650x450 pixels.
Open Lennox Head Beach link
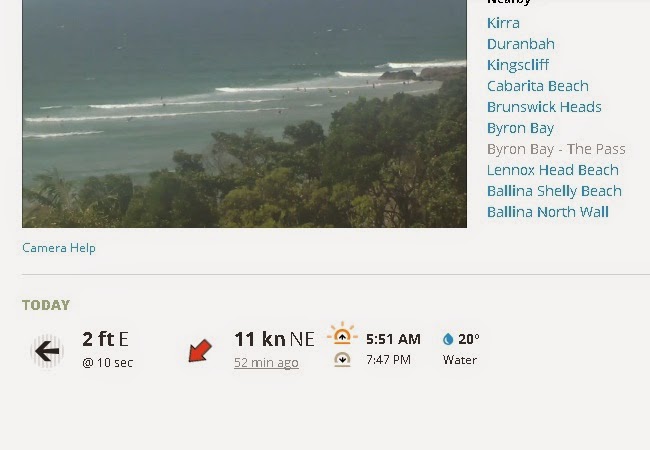pos(553,170)
